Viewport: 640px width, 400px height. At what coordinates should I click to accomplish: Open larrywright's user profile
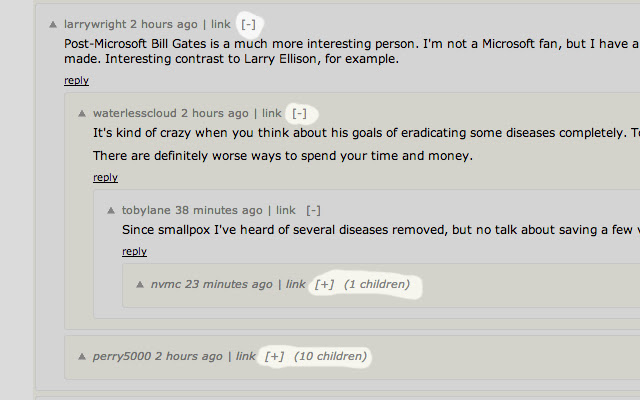(95, 24)
